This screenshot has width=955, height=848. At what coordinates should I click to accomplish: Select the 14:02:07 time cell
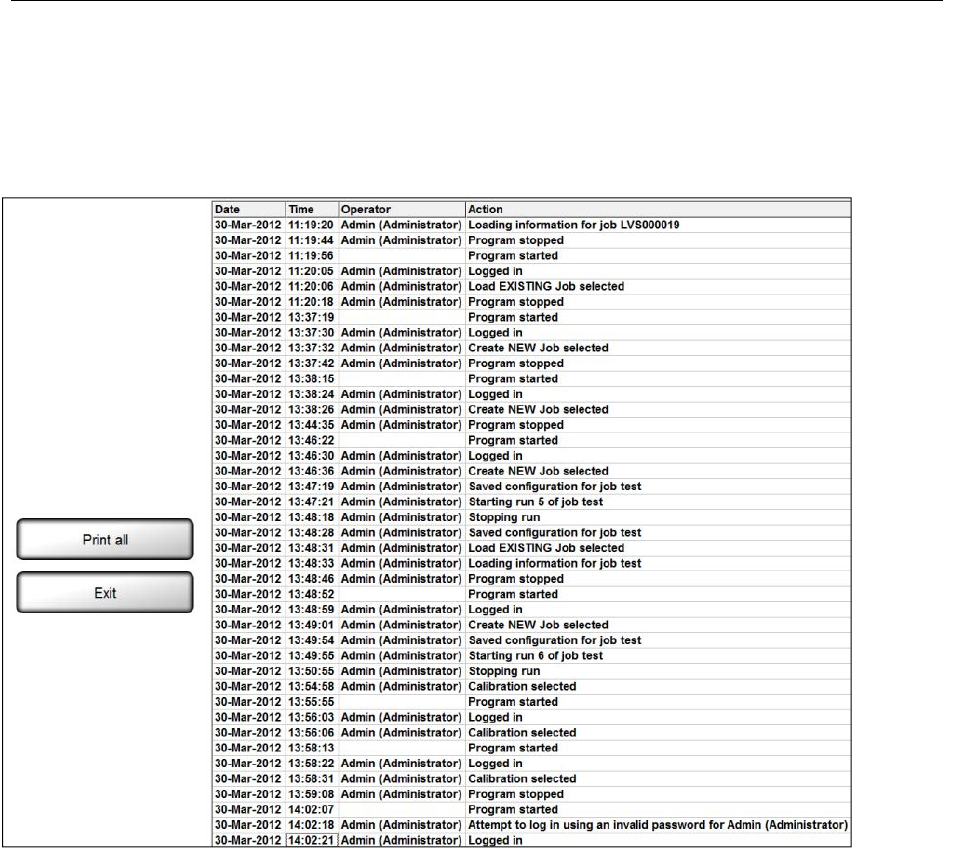pos(311,810)
